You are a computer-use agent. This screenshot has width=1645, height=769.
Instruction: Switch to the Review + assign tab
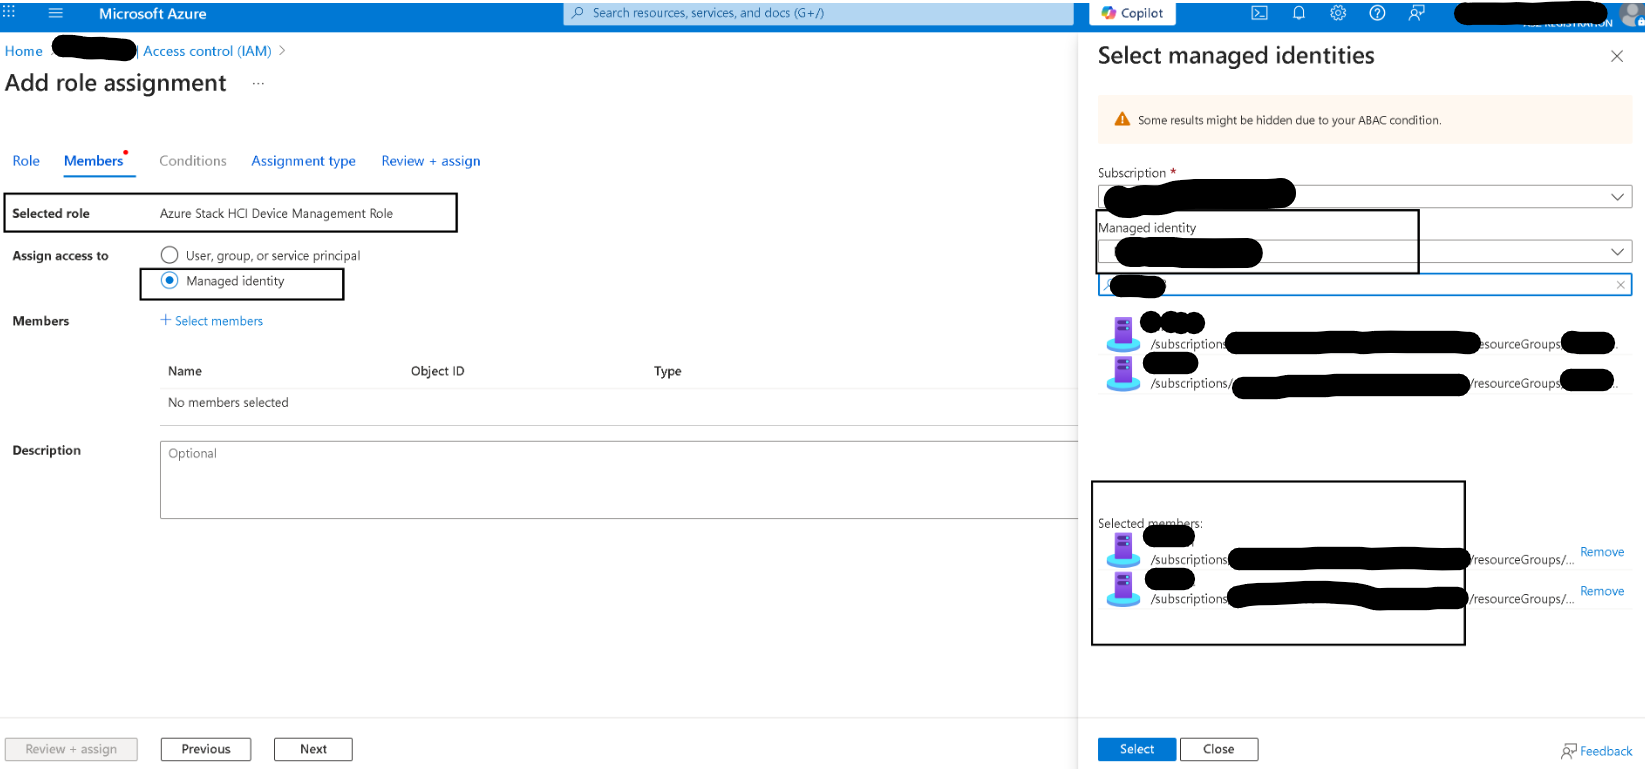(x=431, y=161)
